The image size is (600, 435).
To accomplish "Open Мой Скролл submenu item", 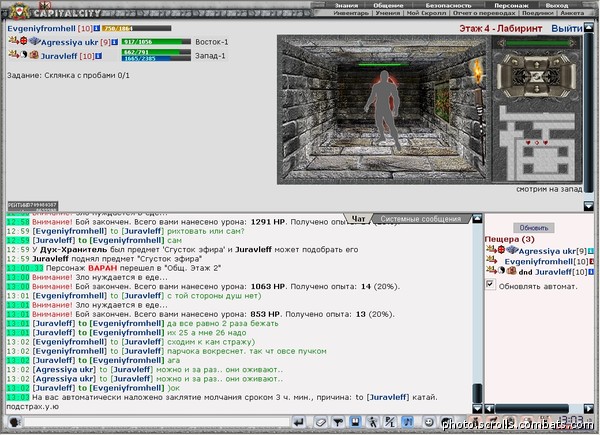I will tap(426, 13).
